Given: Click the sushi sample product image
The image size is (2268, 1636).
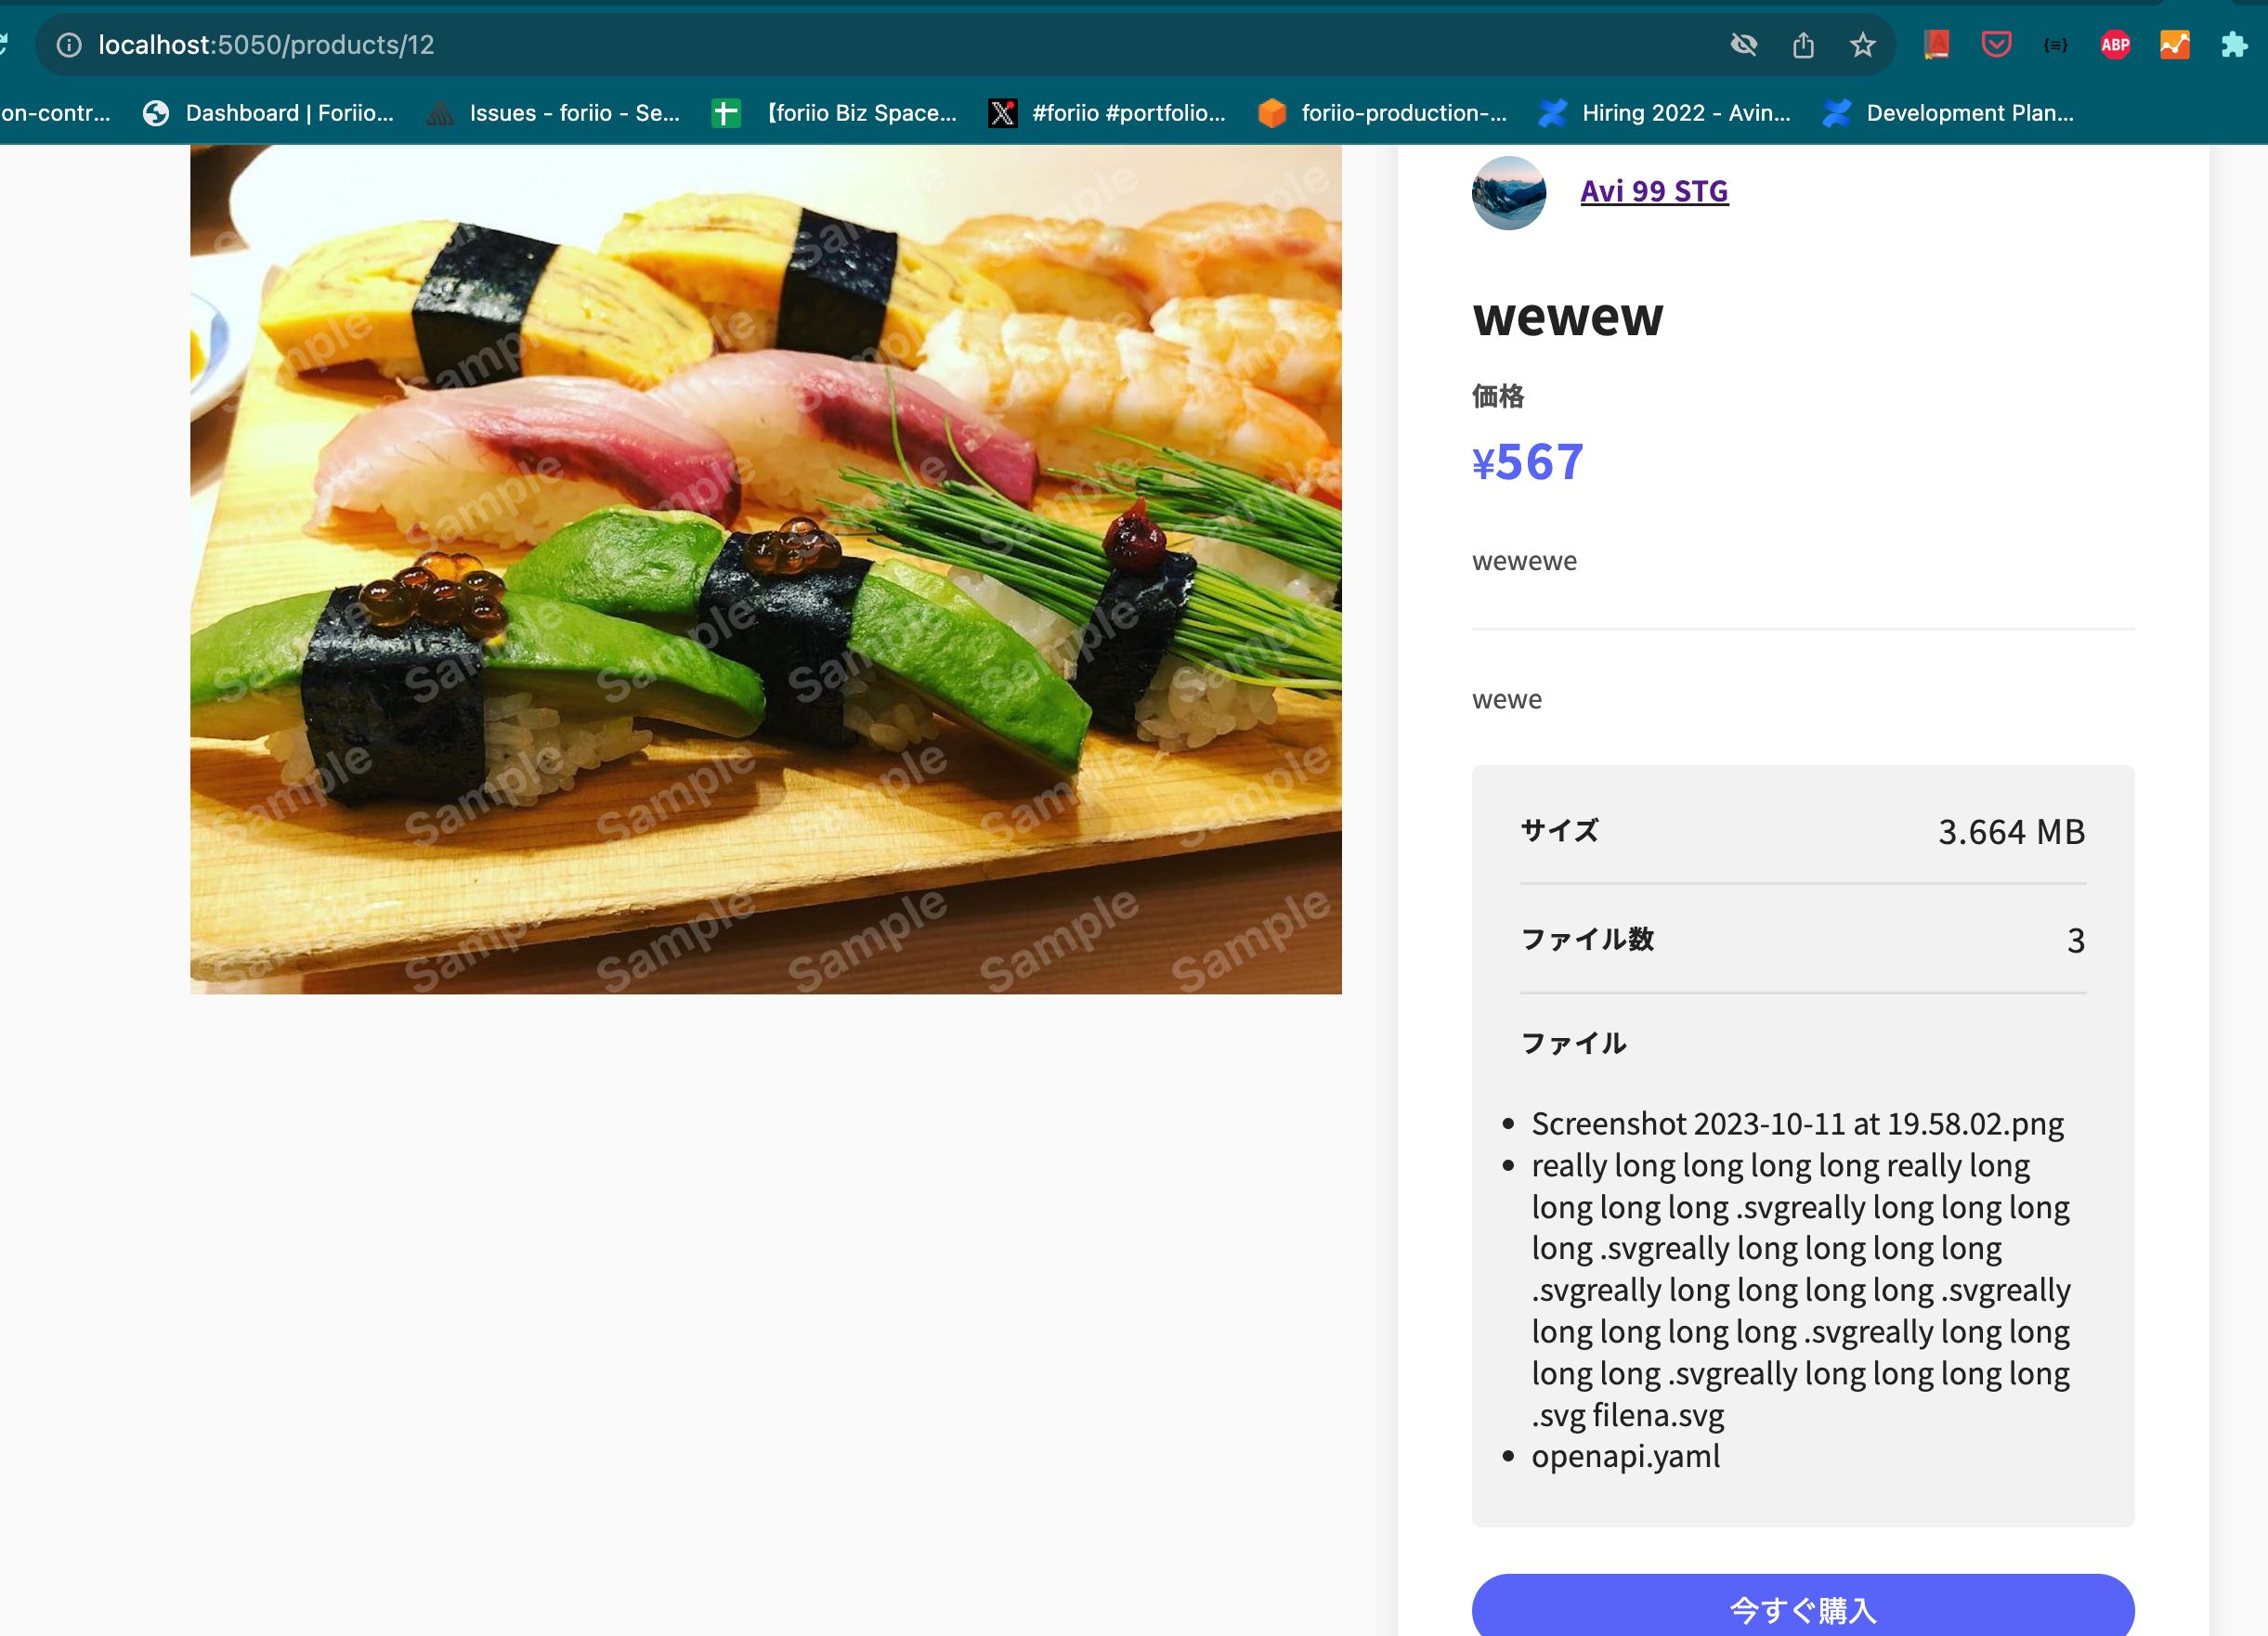Looking at the screenshot, I should [x=765, y=568].
